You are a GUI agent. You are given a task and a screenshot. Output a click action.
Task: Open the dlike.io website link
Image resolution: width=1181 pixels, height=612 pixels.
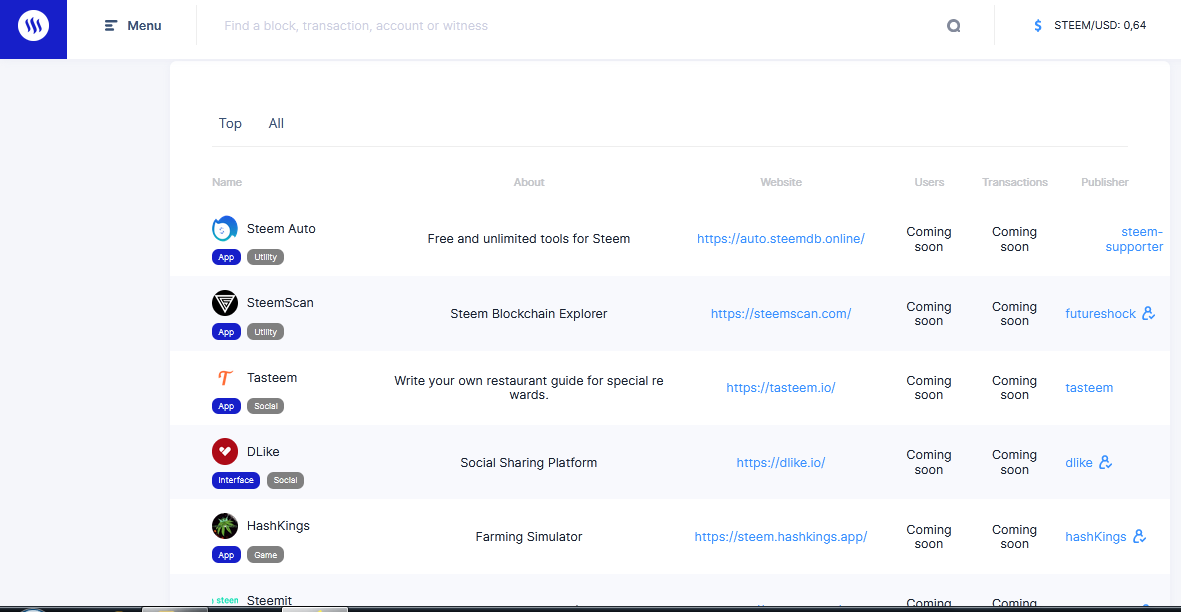(780, 463)
